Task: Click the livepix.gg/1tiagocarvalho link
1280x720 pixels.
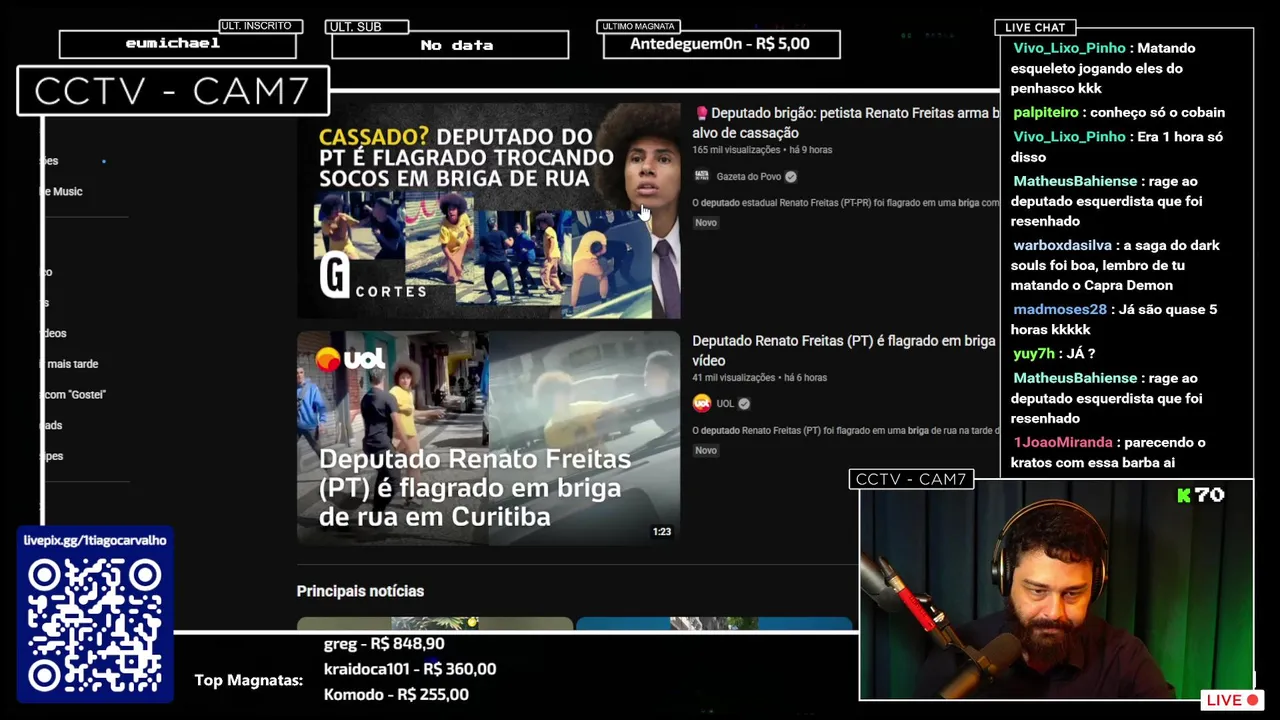Action: pyautogui.click(x=95, y=540)
